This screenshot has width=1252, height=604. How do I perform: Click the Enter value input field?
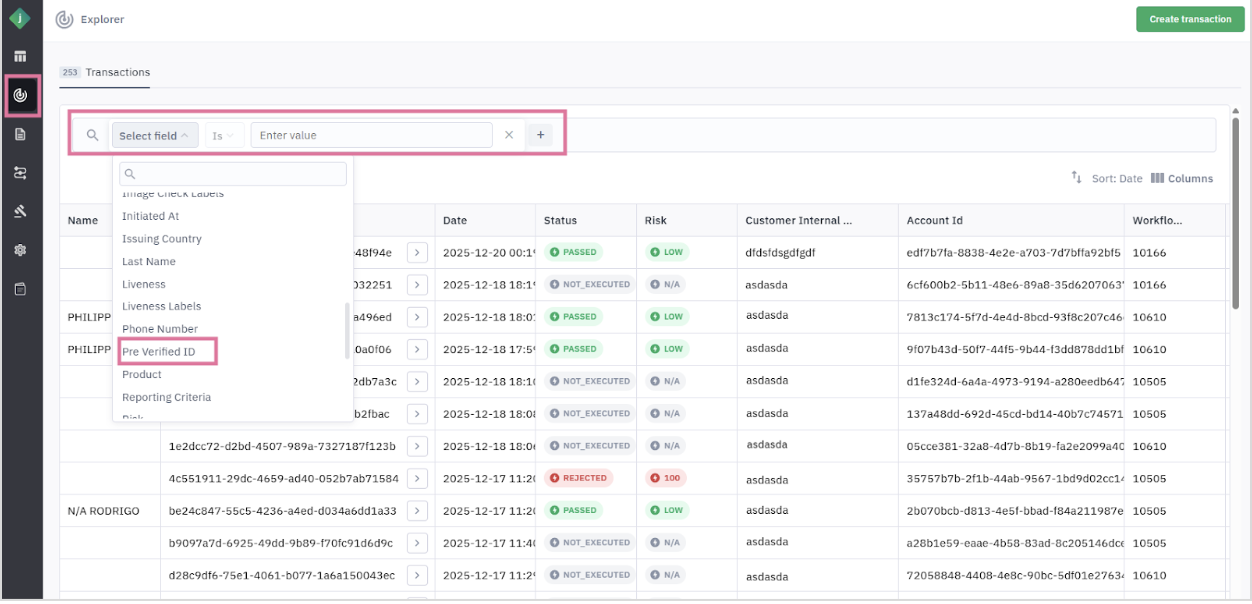tap(370, 135)
